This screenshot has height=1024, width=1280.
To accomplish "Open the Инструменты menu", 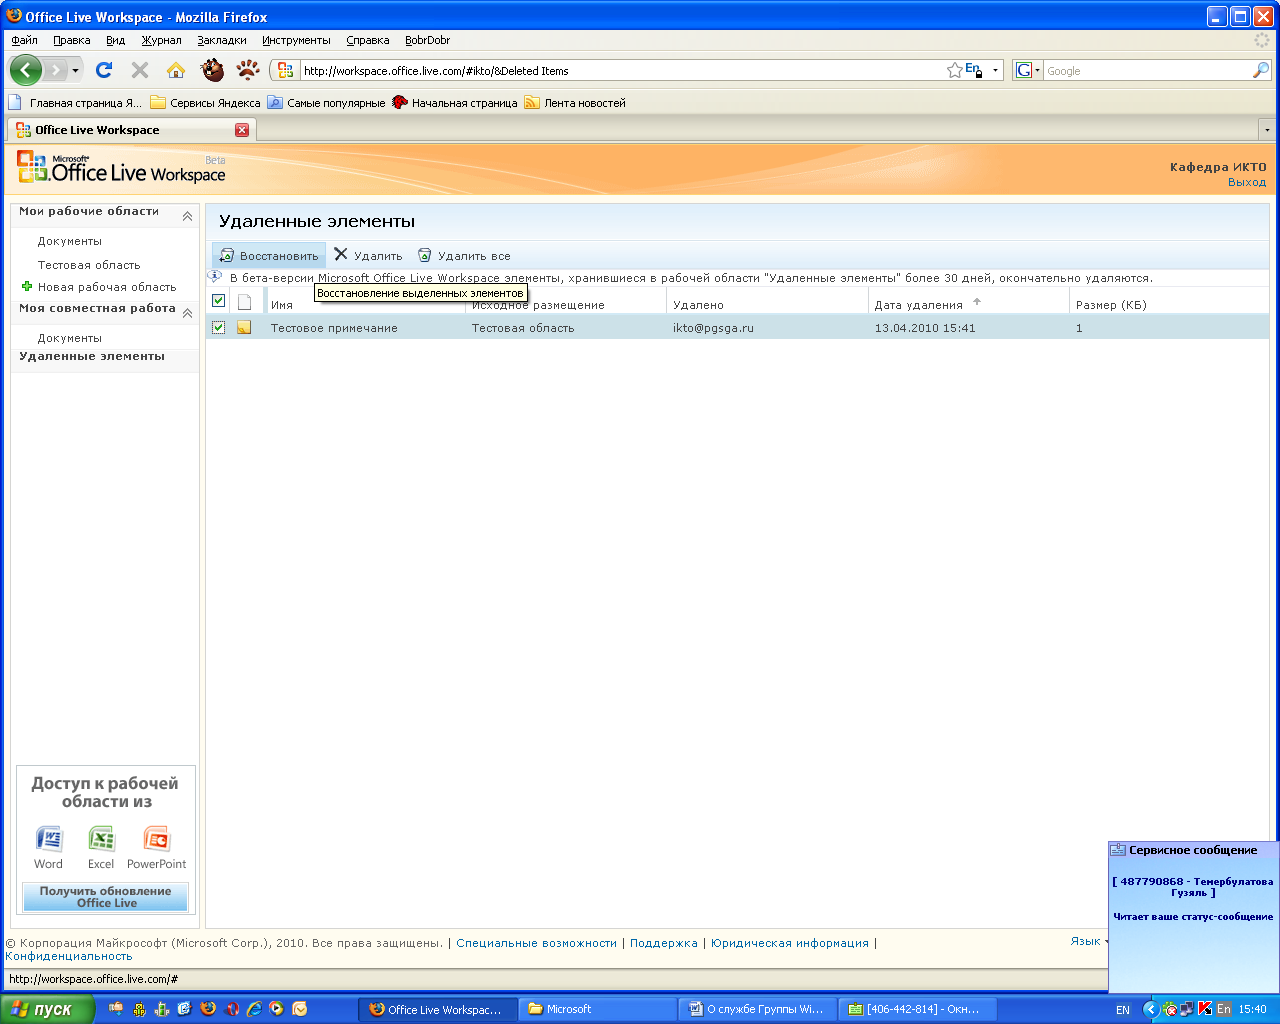I will 296,40.
